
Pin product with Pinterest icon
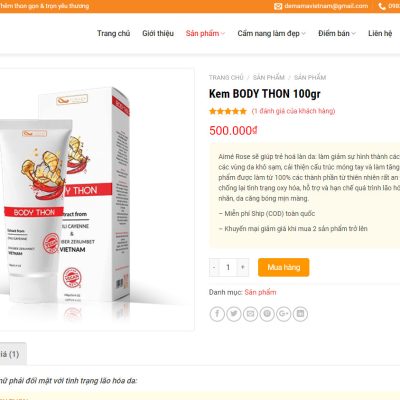[267, 314]
